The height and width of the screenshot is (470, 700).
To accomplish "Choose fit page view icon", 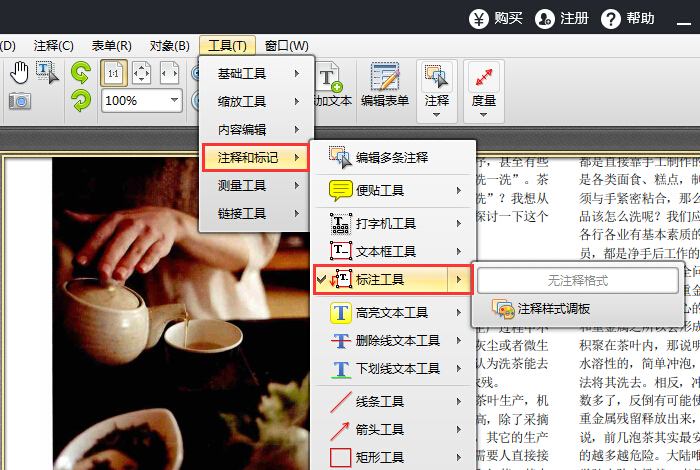I will coord(142,73).
